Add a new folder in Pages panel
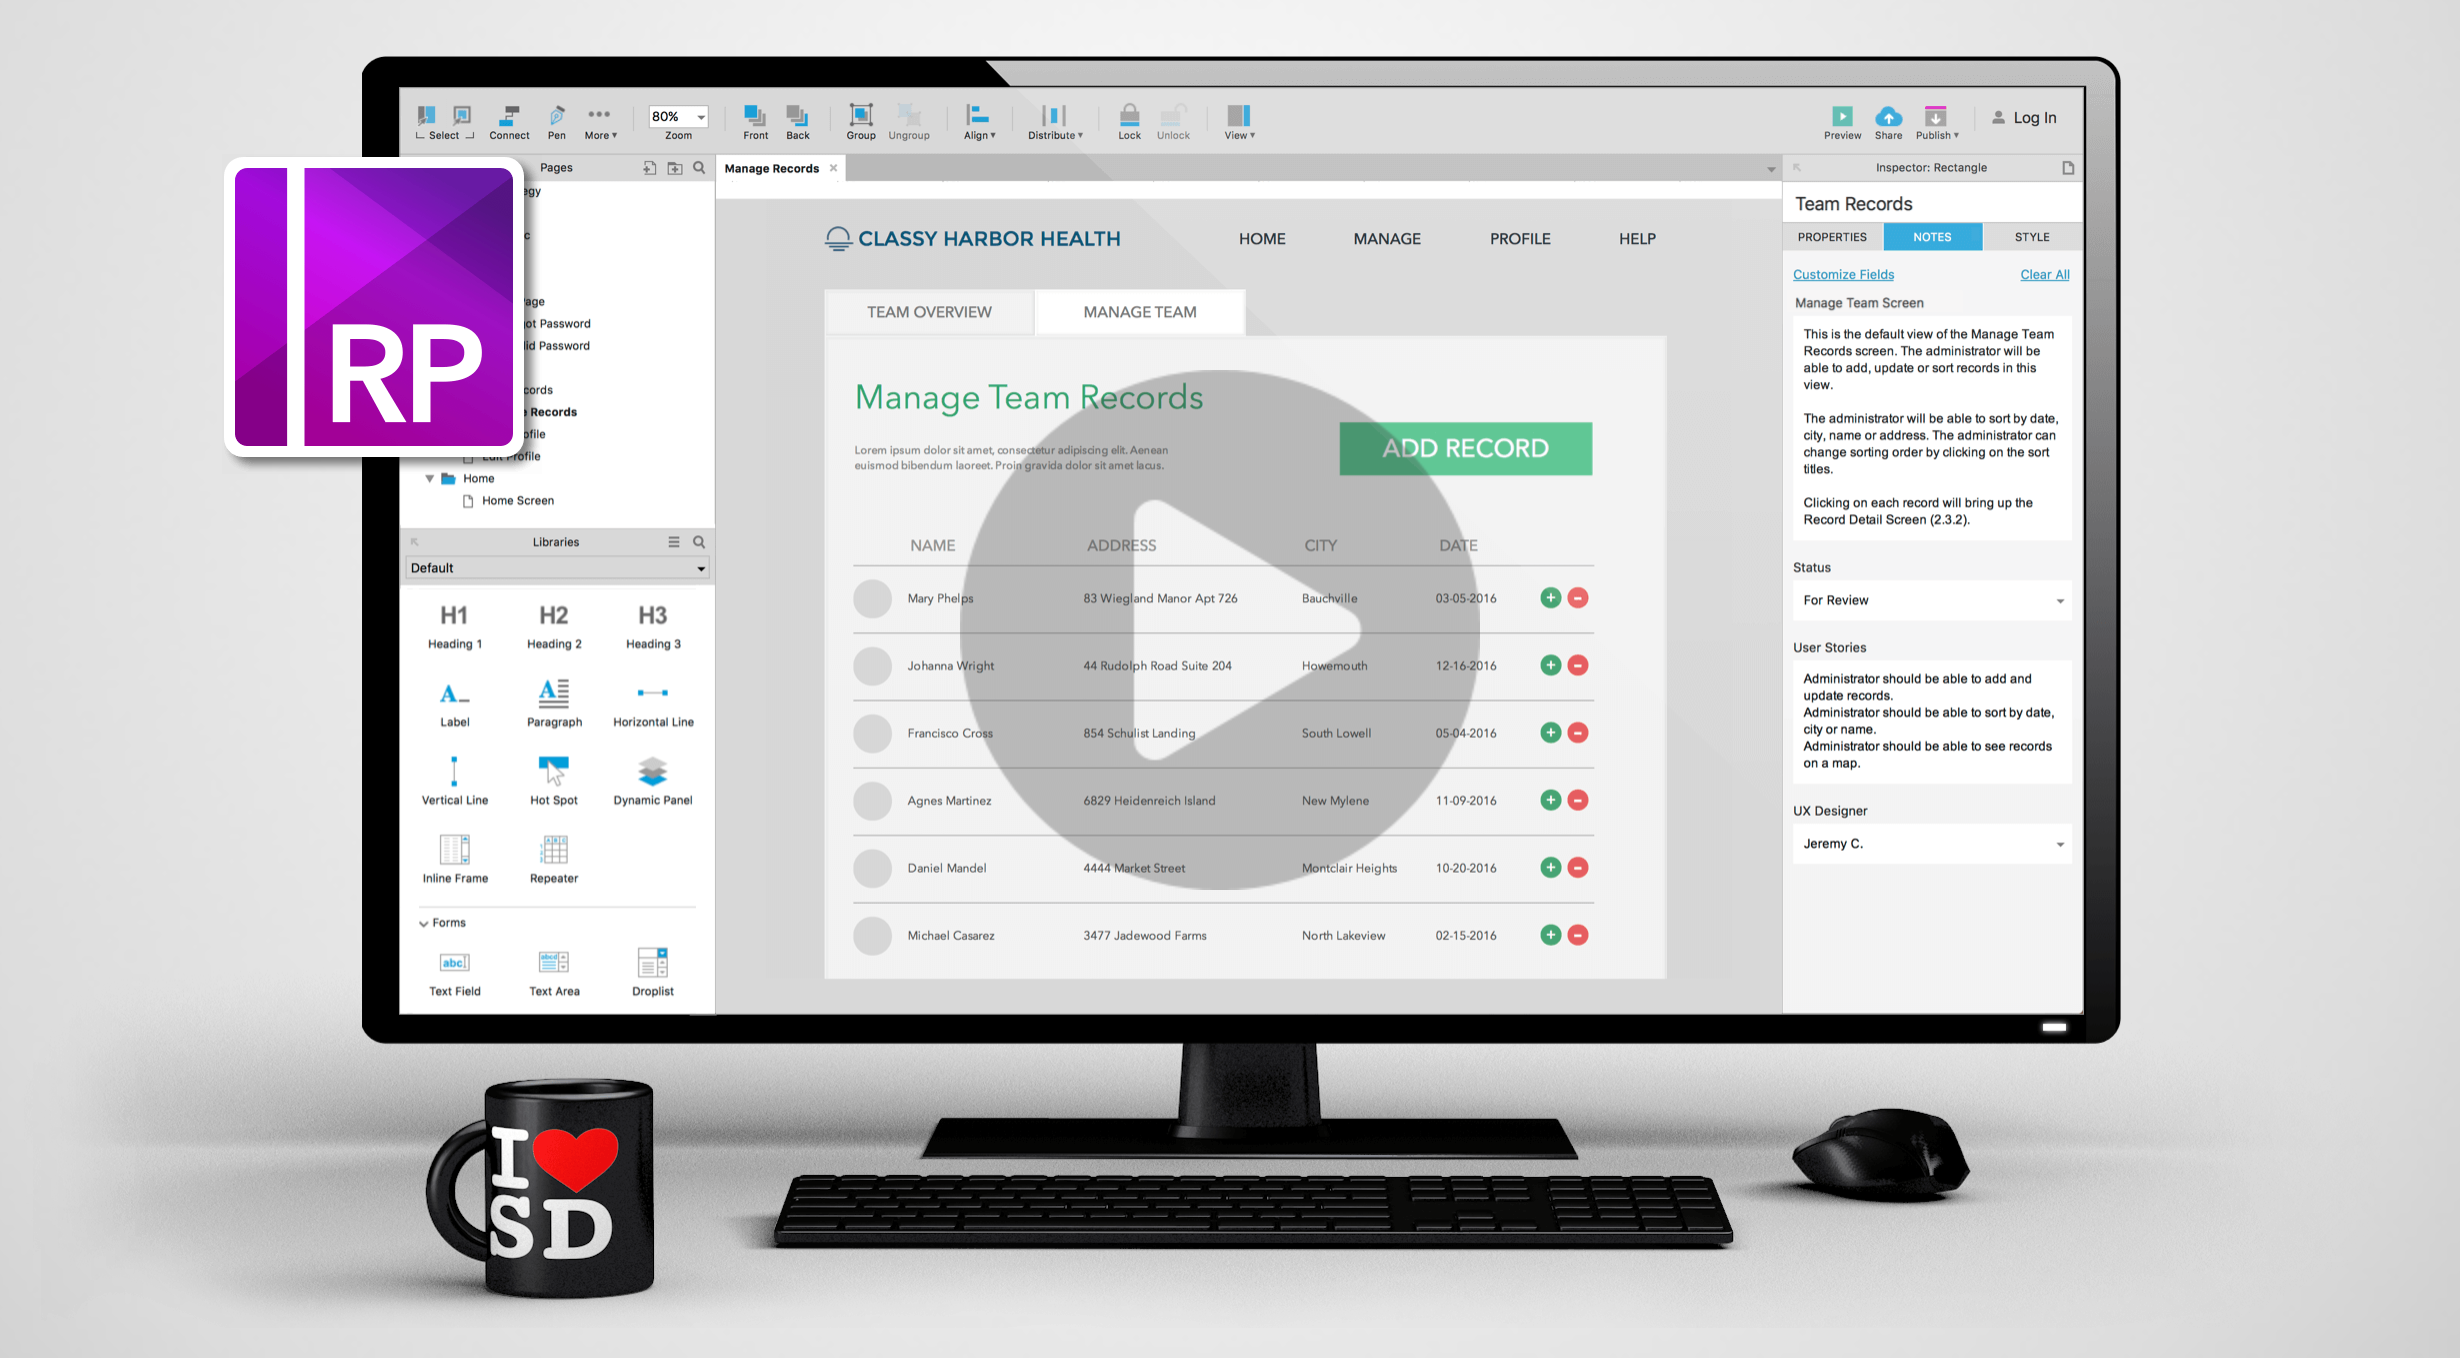This screenshot has height=1358, width=2460. click(x=675, y=168)
